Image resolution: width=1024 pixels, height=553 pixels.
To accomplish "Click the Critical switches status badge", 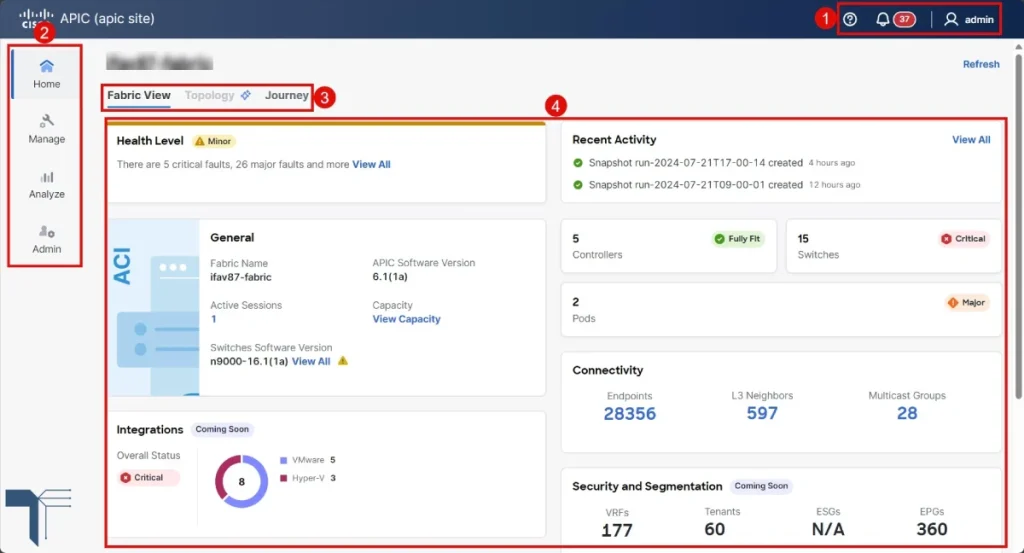I will tap(963, 239).
